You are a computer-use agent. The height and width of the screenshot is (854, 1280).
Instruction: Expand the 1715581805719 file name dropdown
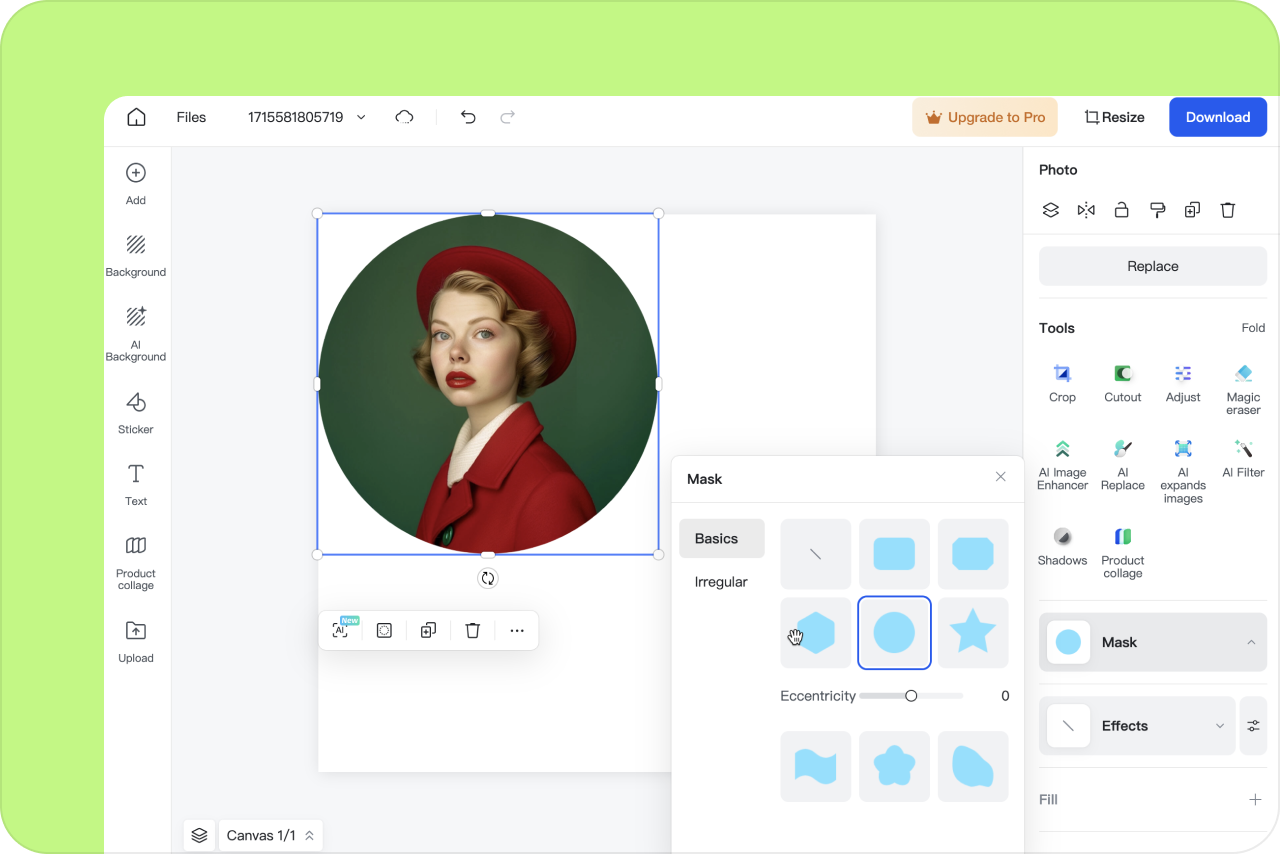click(x=361, y=117)
